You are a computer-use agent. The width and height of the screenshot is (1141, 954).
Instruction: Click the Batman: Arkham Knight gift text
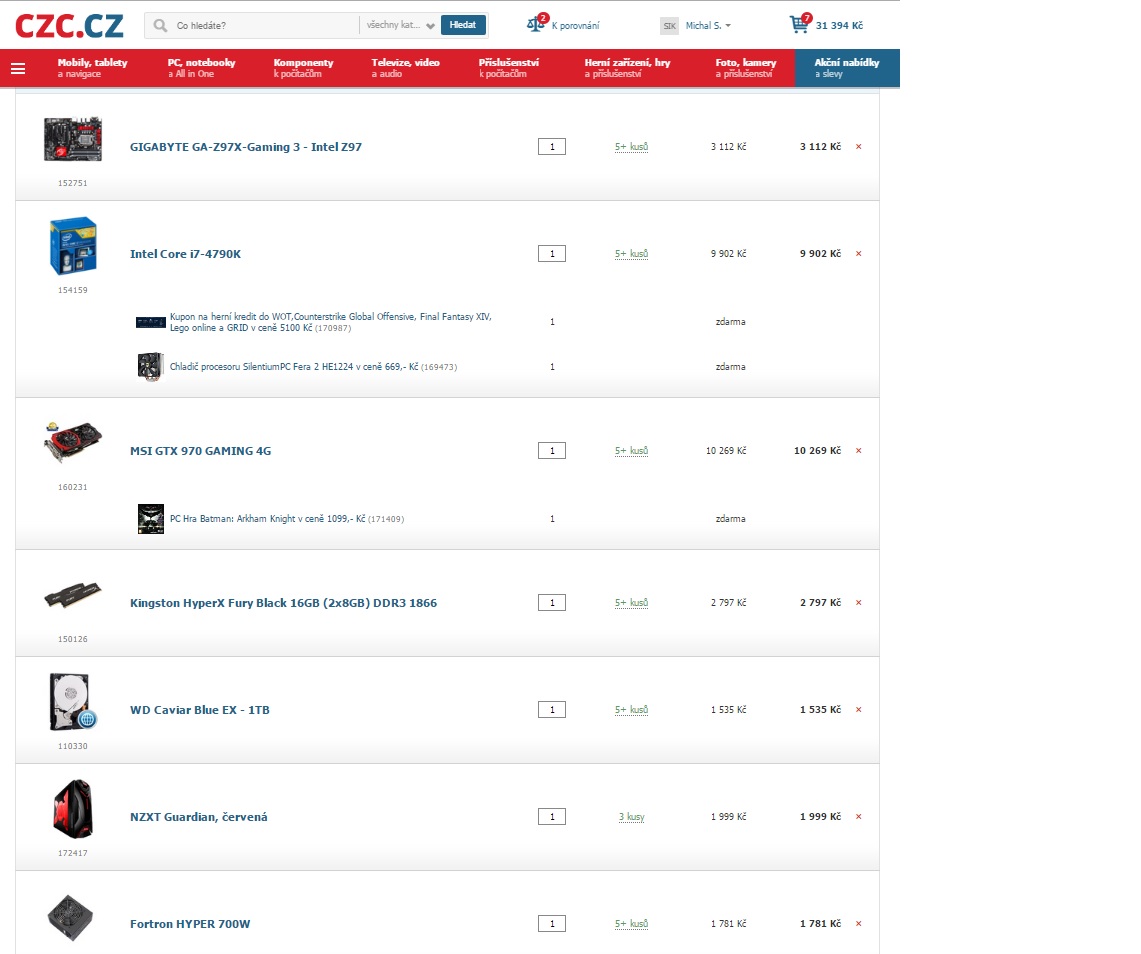(287, 519)
